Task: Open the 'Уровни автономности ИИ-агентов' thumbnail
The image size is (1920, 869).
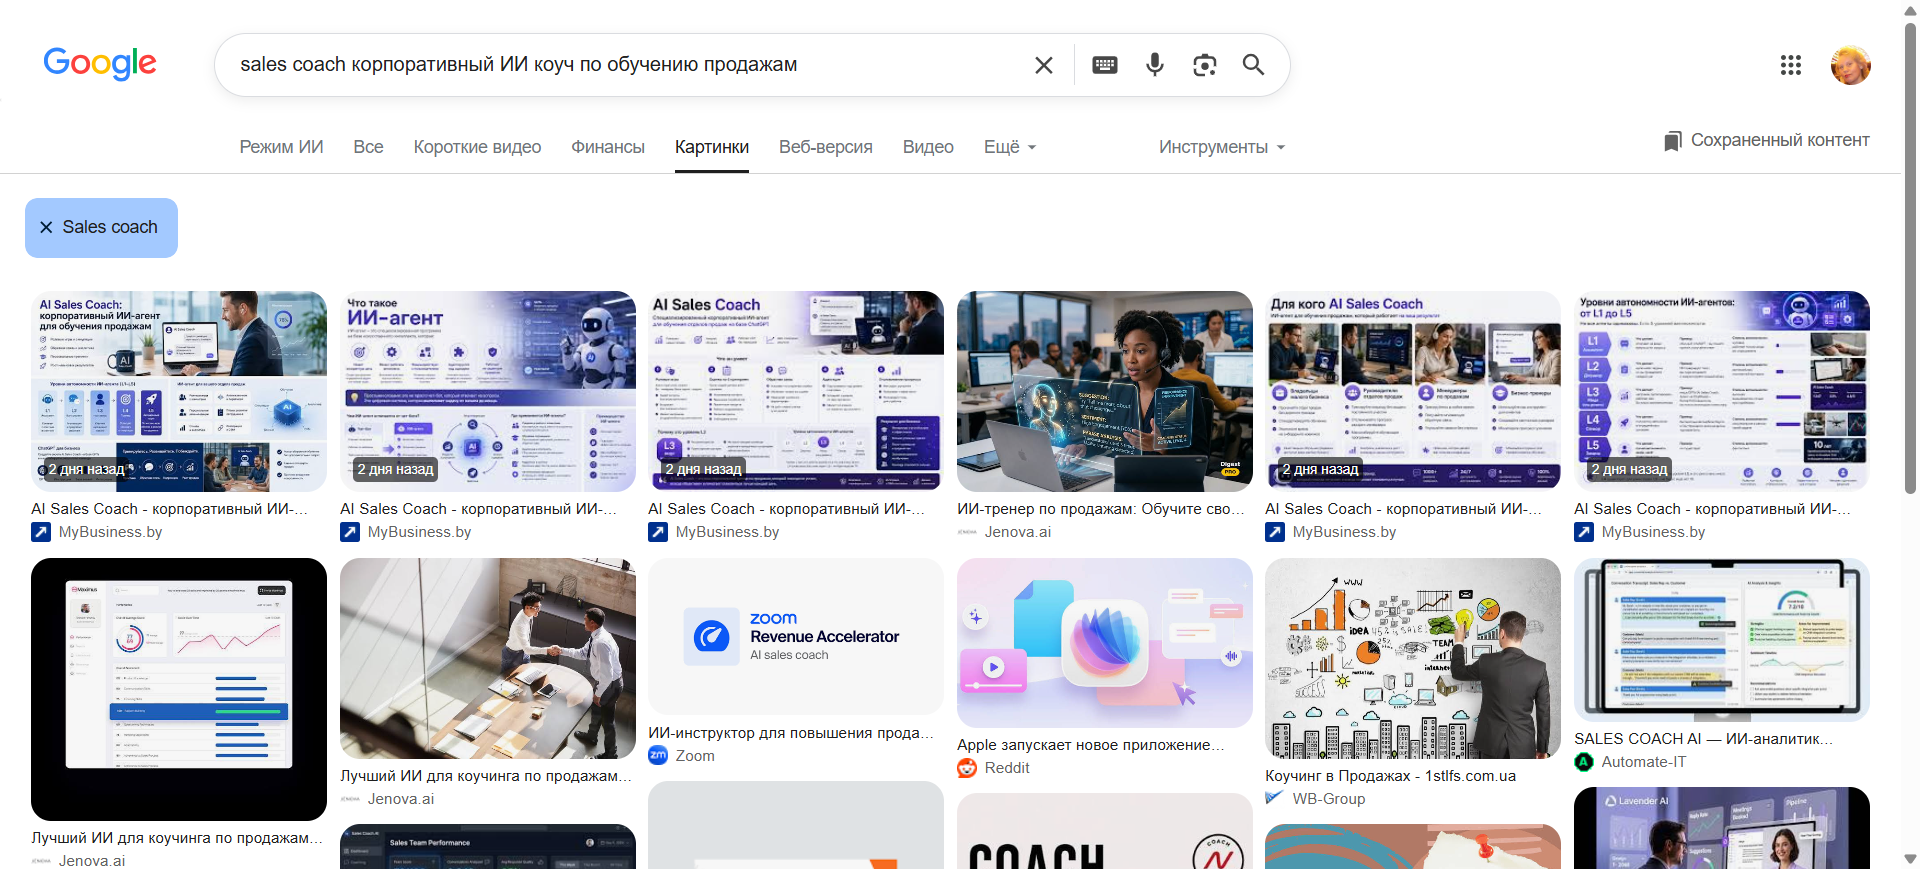Action: point(1722,391)
